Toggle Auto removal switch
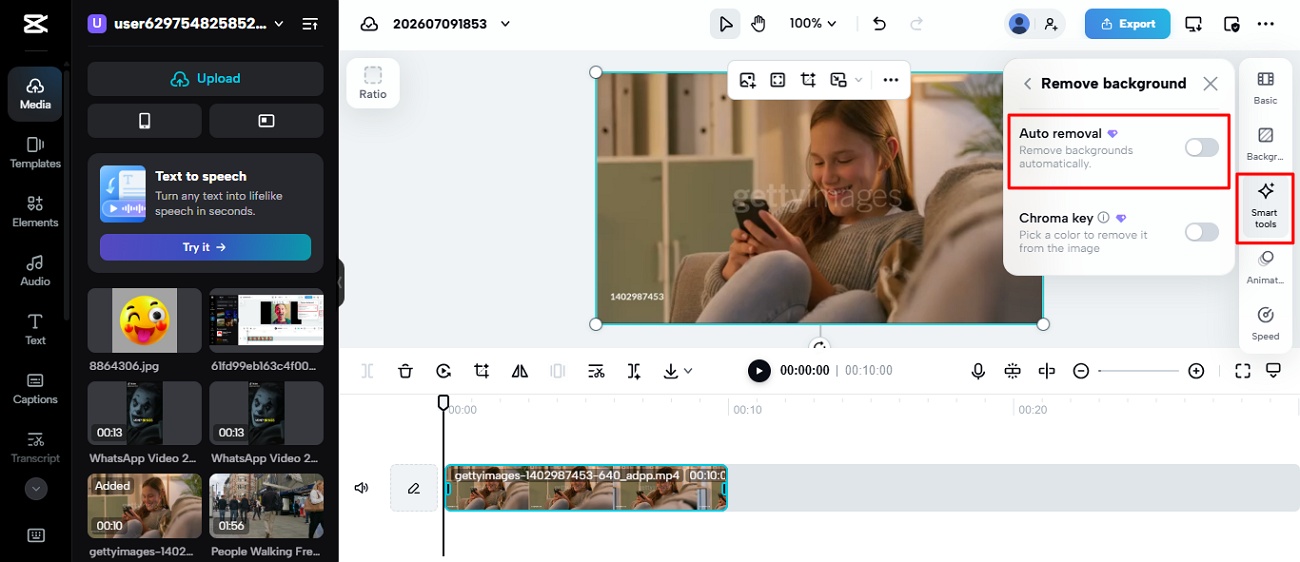This screenshot has height=562, width=1300. tap(1202, 148)
